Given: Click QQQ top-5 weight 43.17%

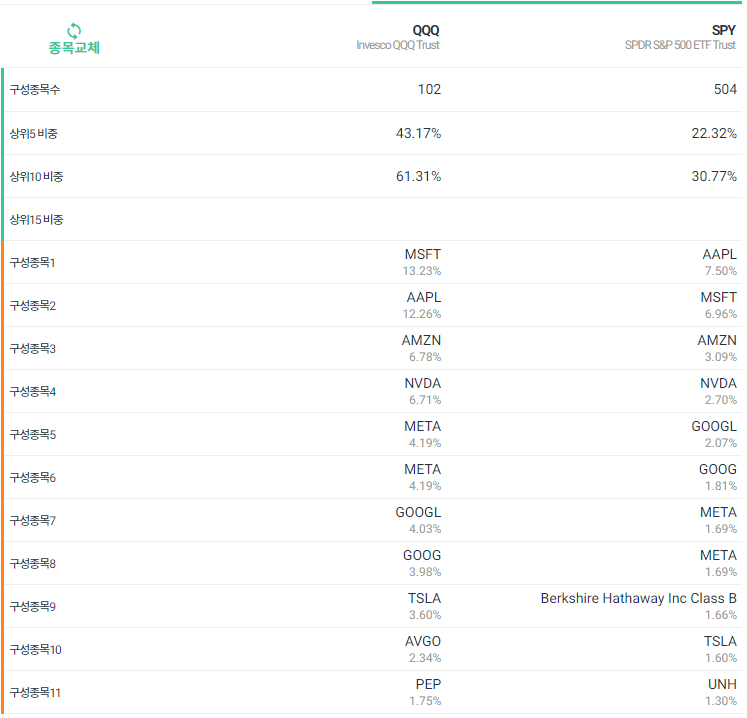Looking at the screenshot, I should click(x=418, y=133).
